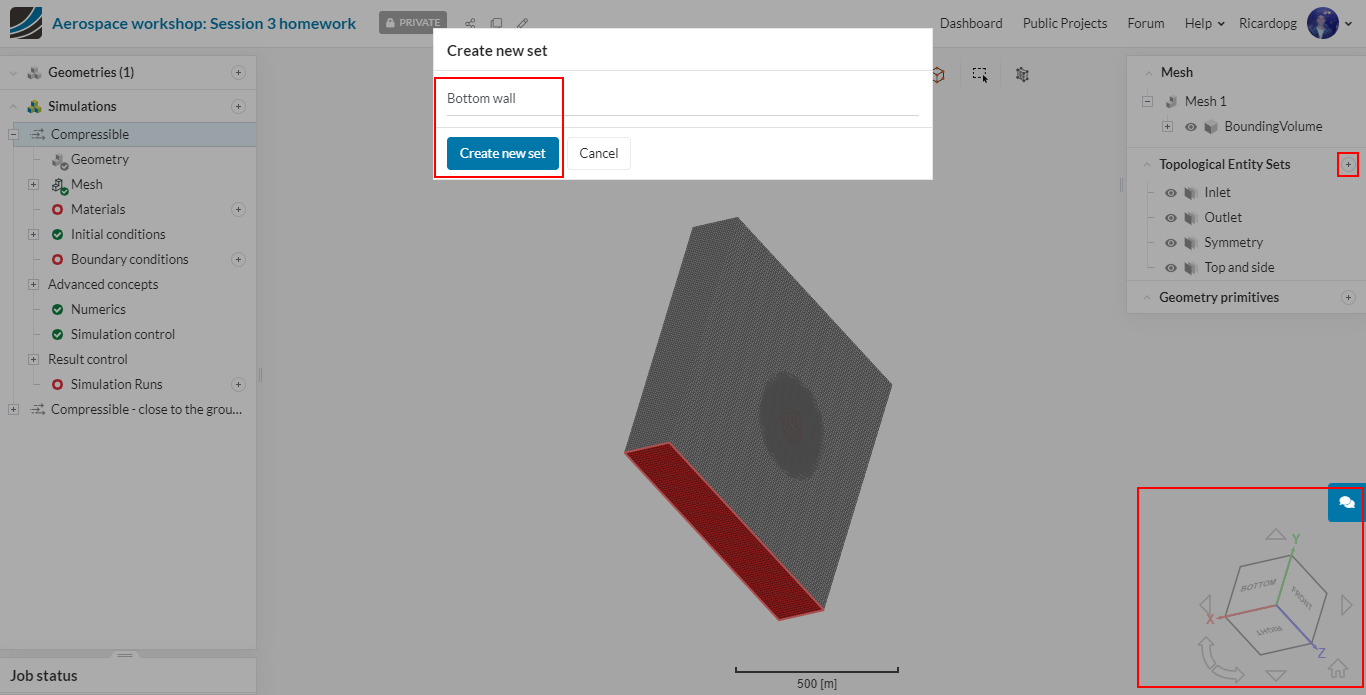
Task: Collapse the Mesh 1 tree node
Action: [x=1147, y=101]
